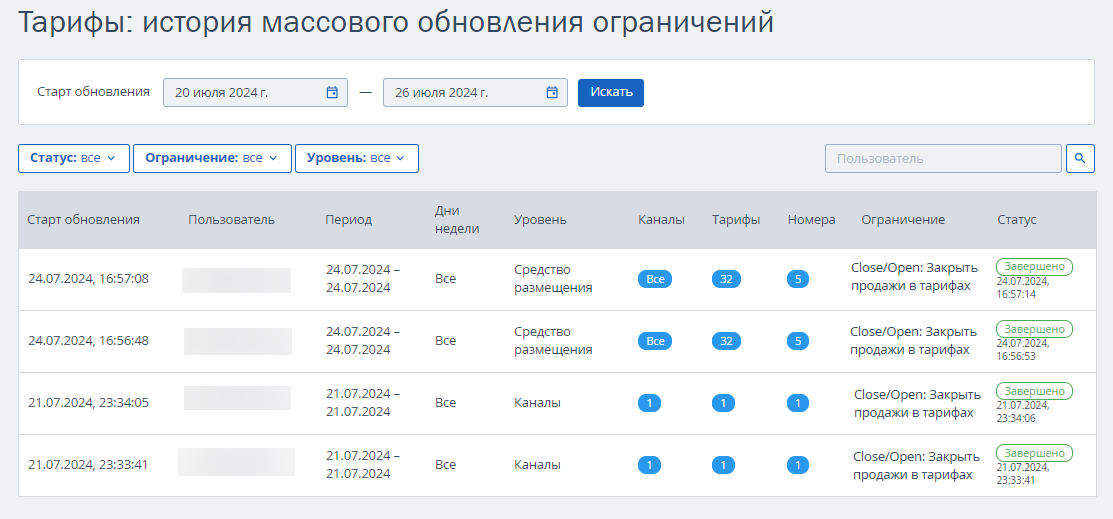This screenshot has width=1113, height=519.
Task: Click calendar icon in end date field
Action: [x=552, y=93]
